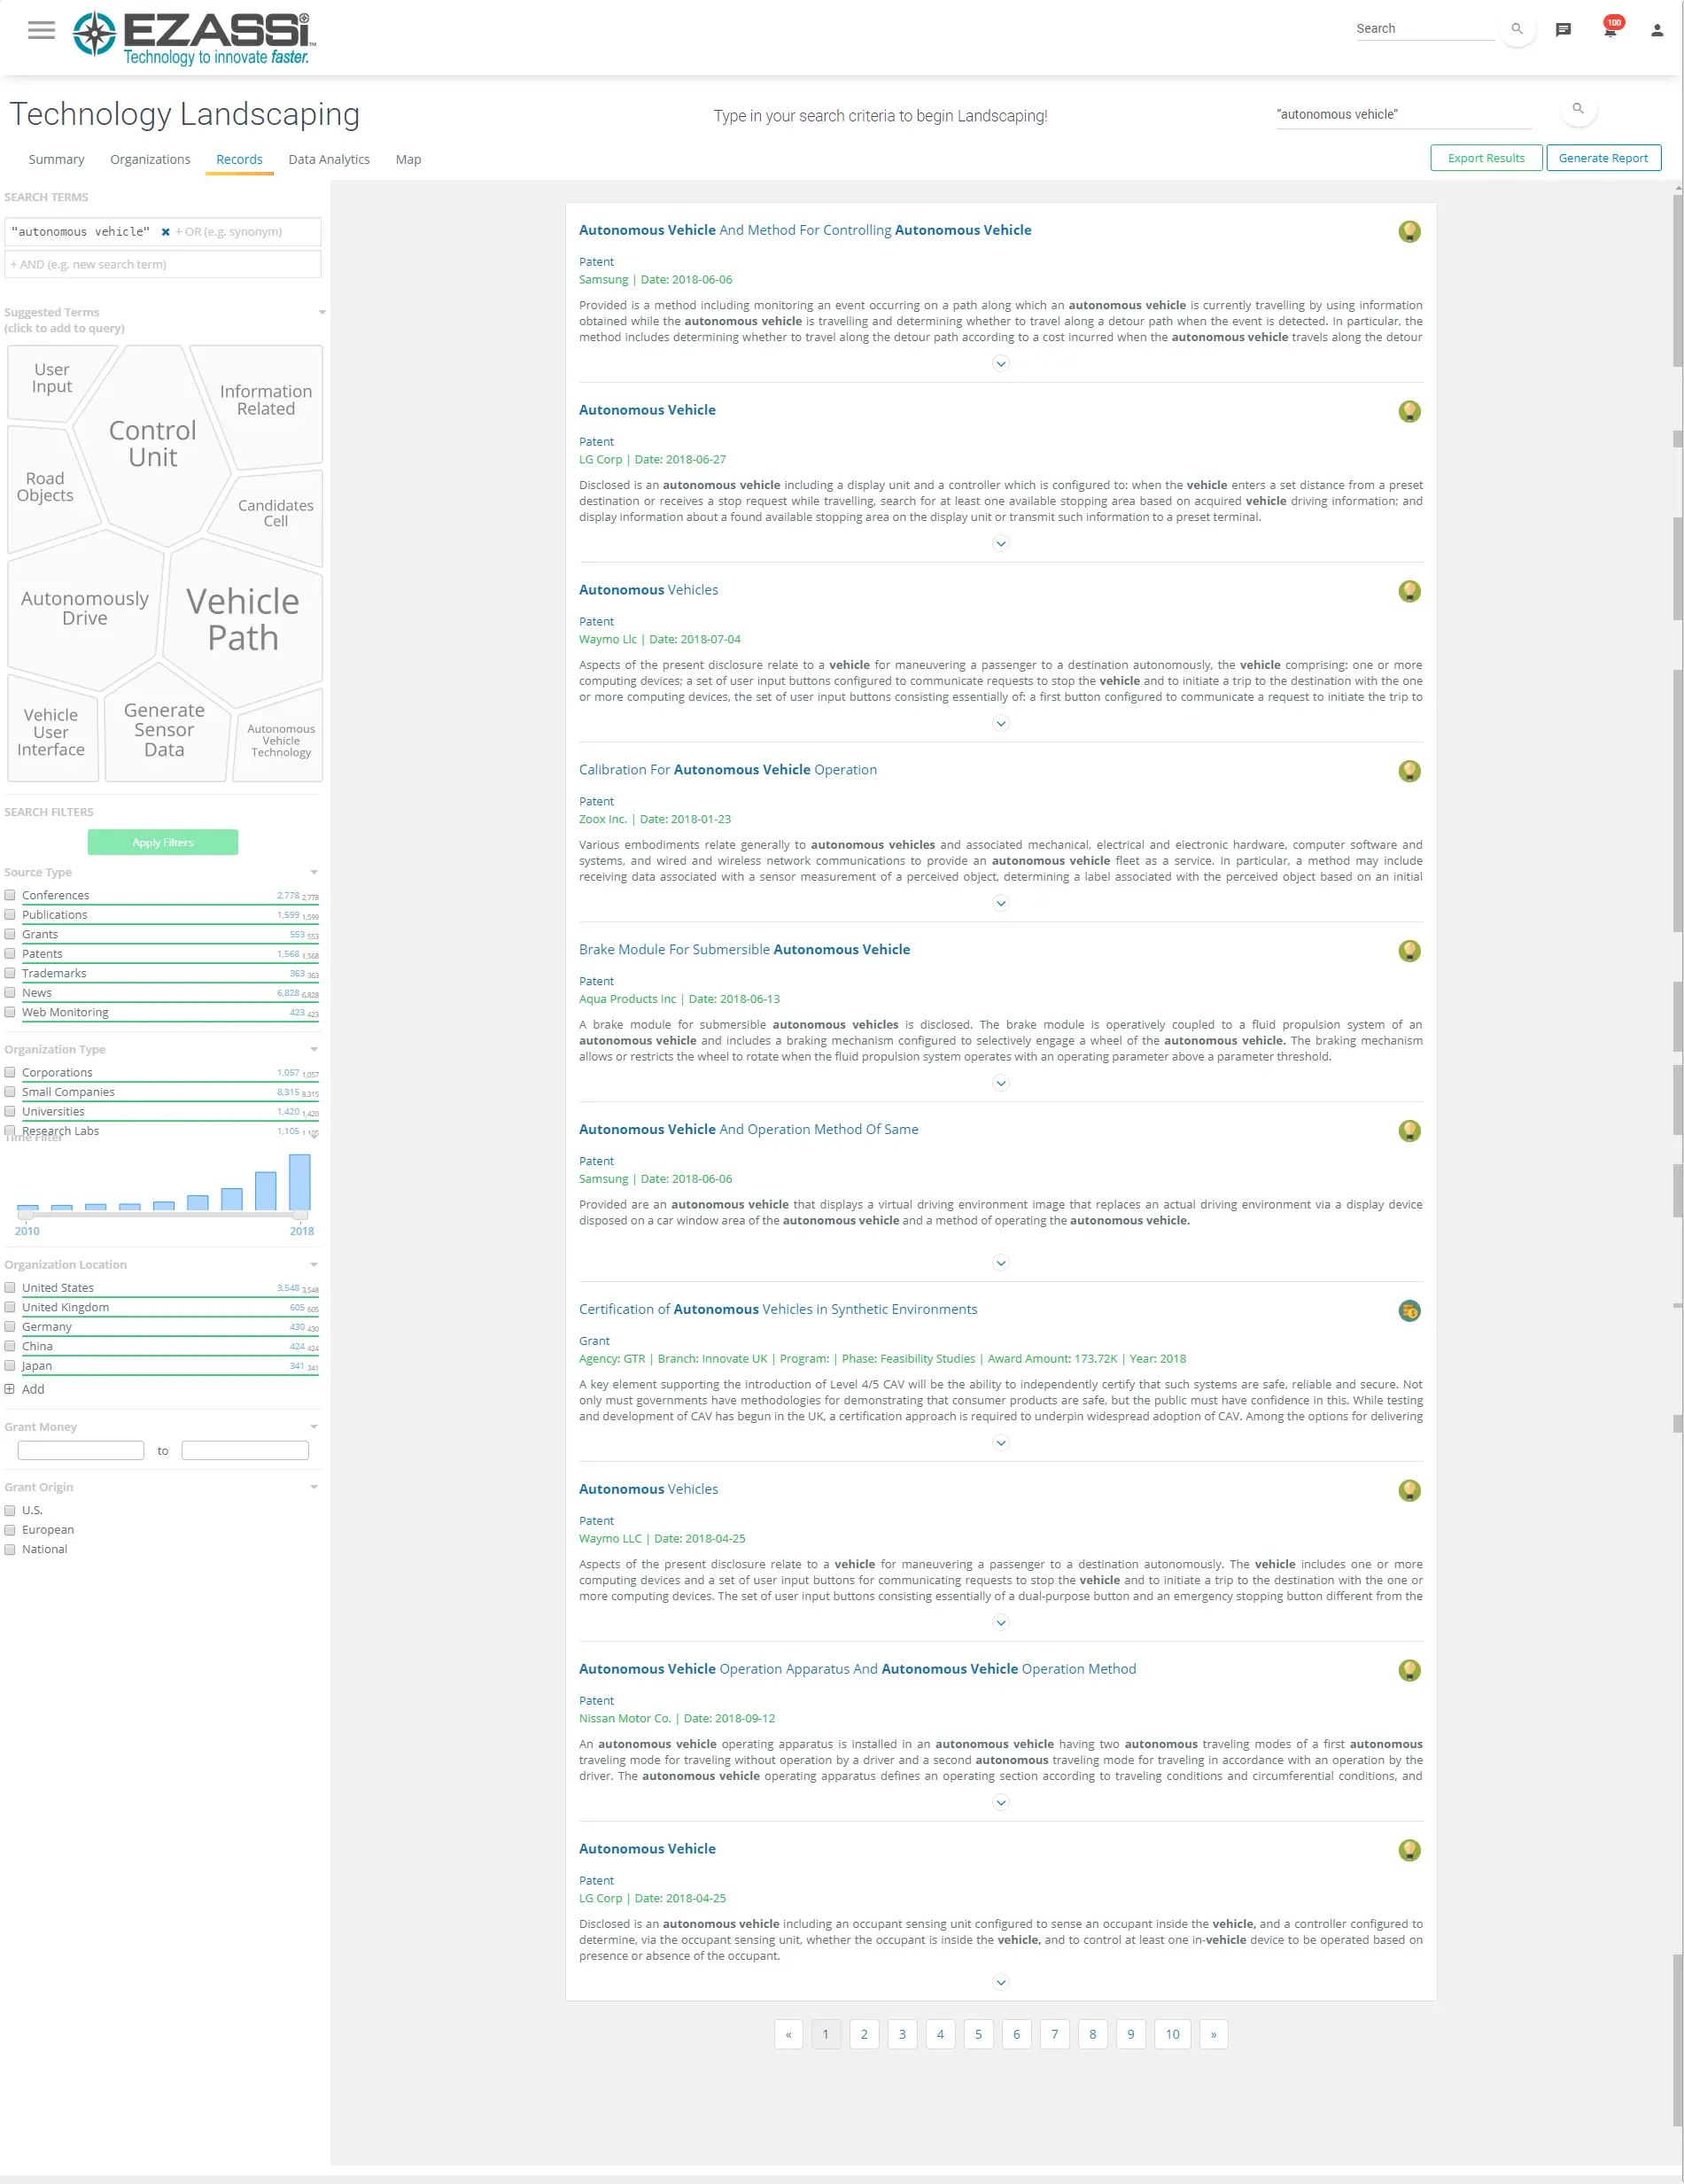
Task: Collapse the Organization Type filter section
Action: pos(314,1050)
